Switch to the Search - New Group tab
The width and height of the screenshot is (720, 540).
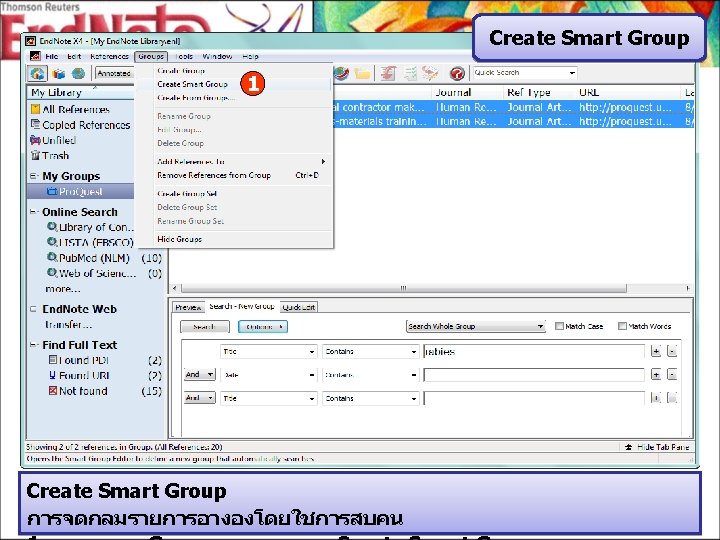(x=242, y=306)
